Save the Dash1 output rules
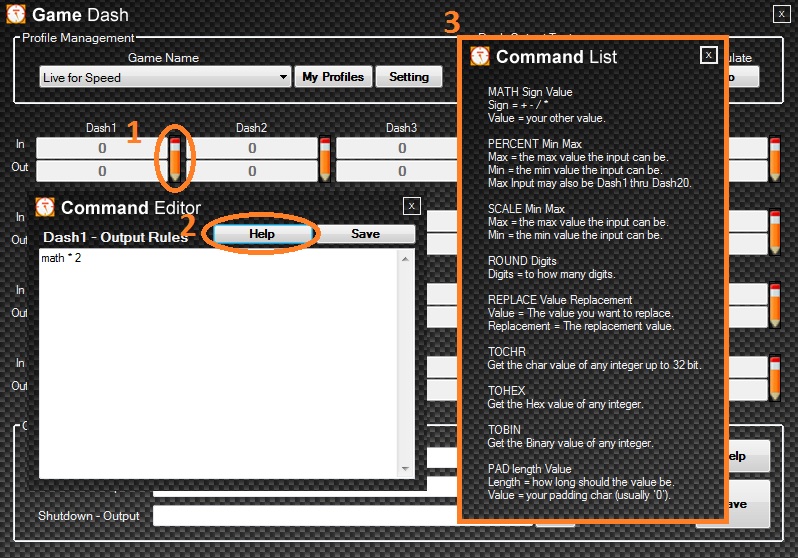This screenshot has width=798, height=558. [365, 234]
